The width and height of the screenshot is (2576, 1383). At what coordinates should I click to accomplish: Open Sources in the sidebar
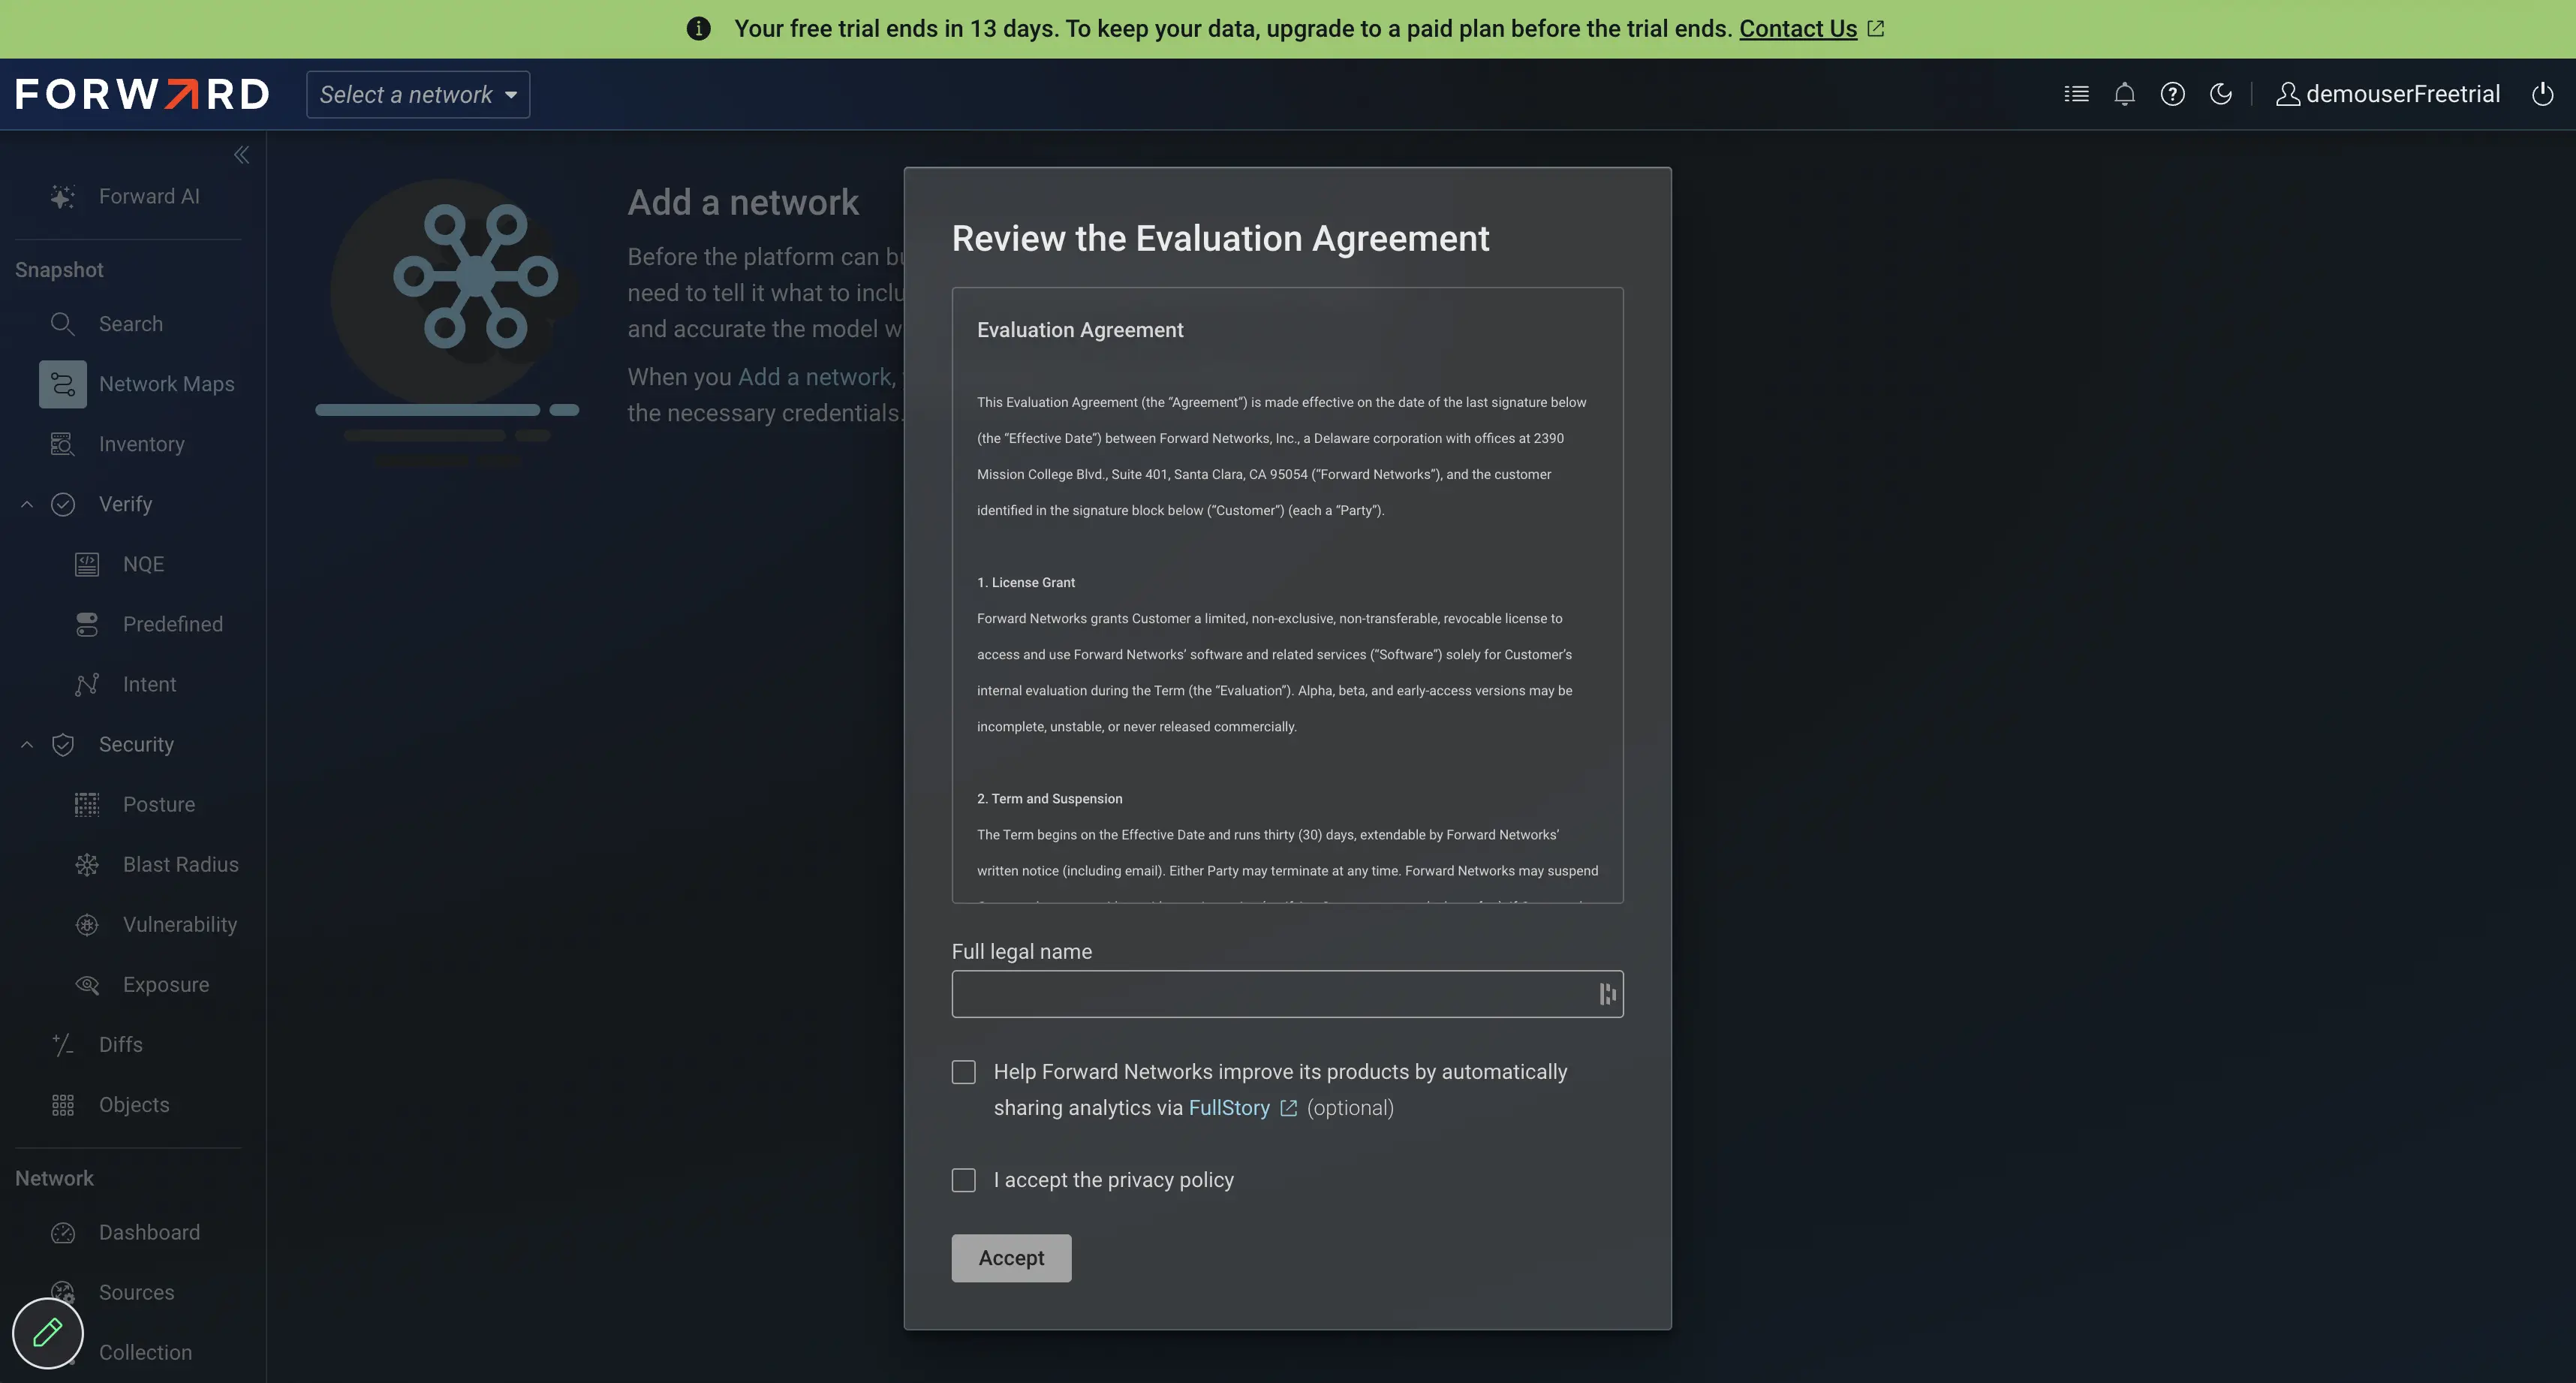137,1292
